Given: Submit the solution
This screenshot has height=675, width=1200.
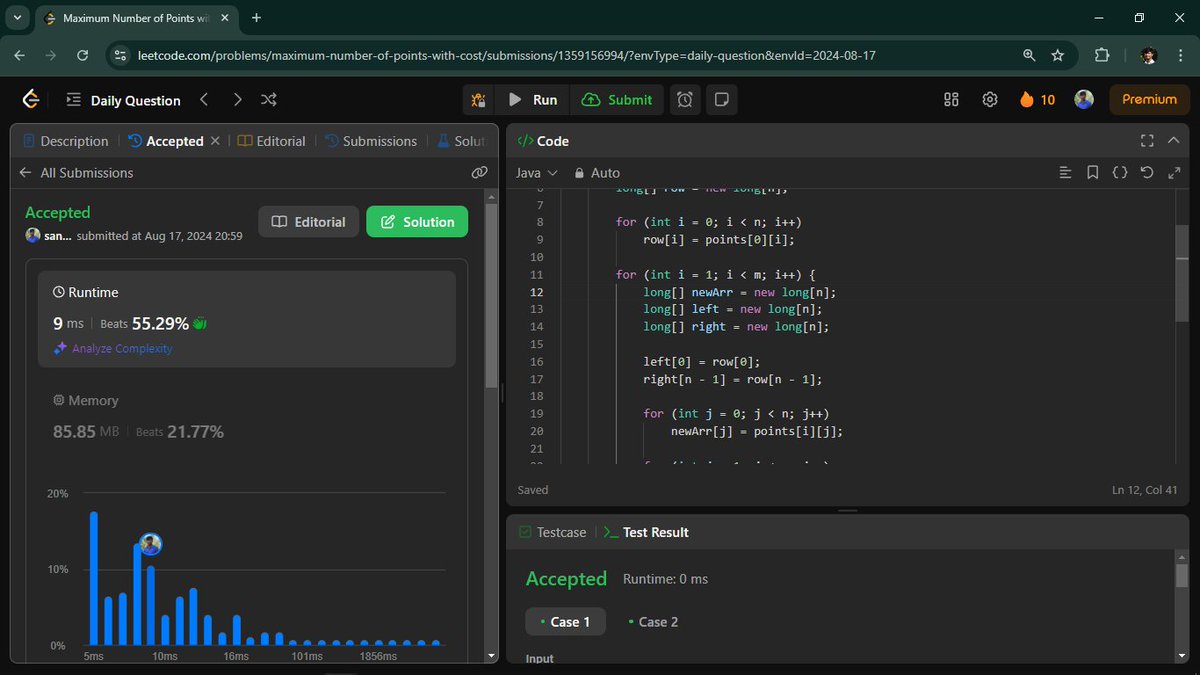Looking at the screenshot, I should pyautogui.click(x=616, y=99).
